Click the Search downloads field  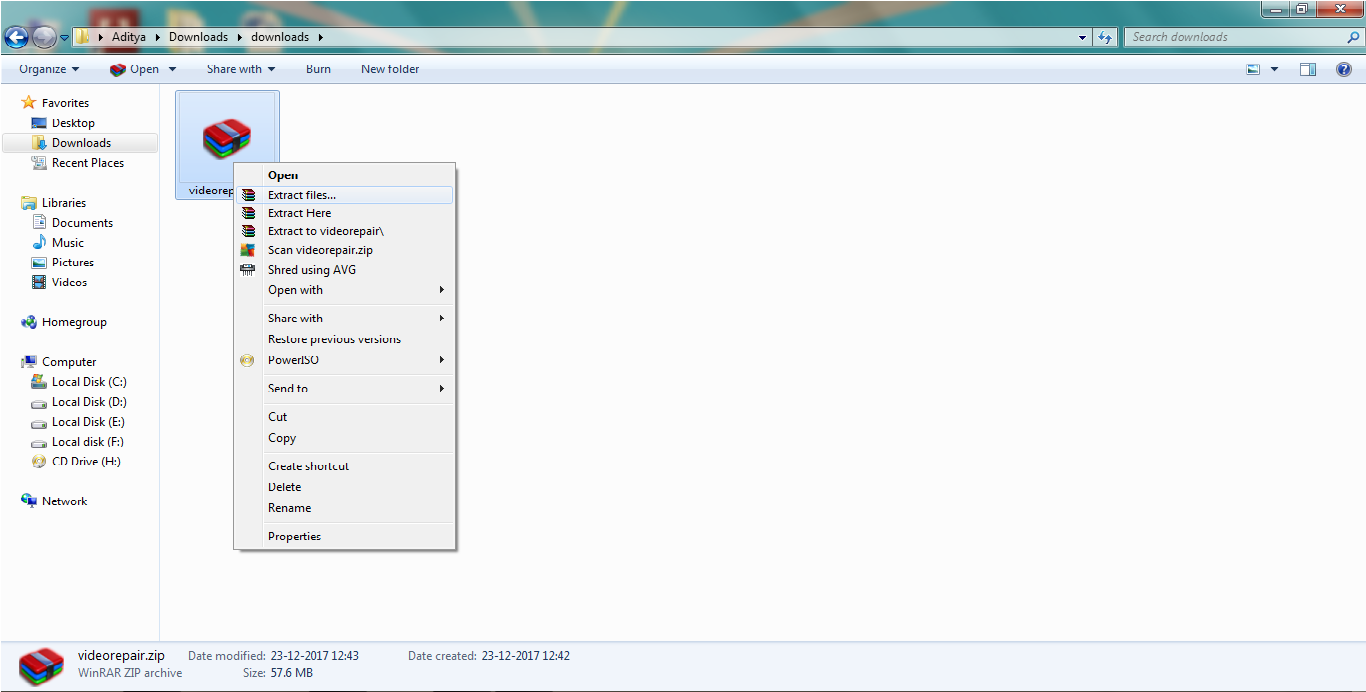(x=1235, y=37)
